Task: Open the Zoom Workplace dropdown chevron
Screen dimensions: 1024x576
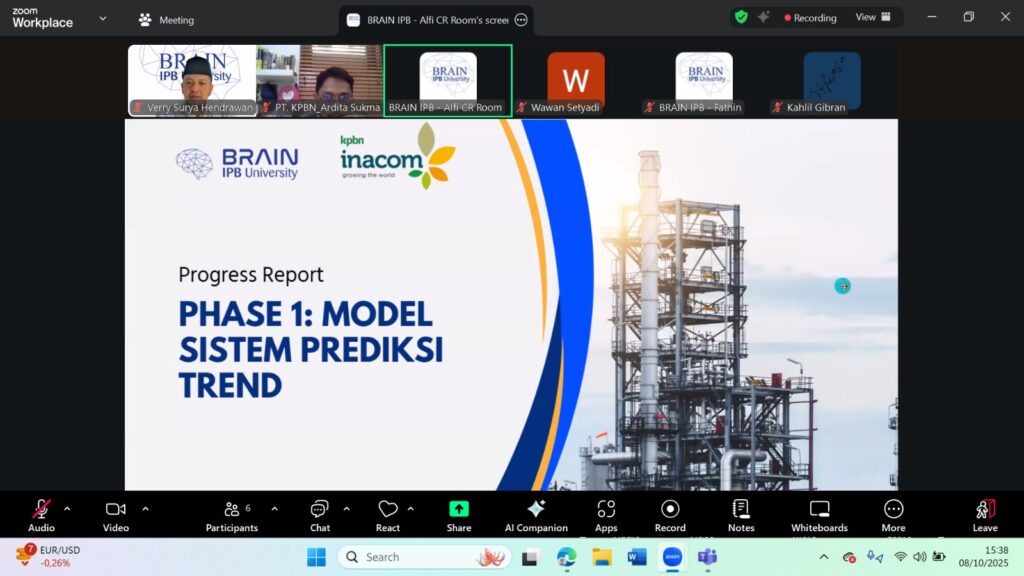Action: [102, 18]
